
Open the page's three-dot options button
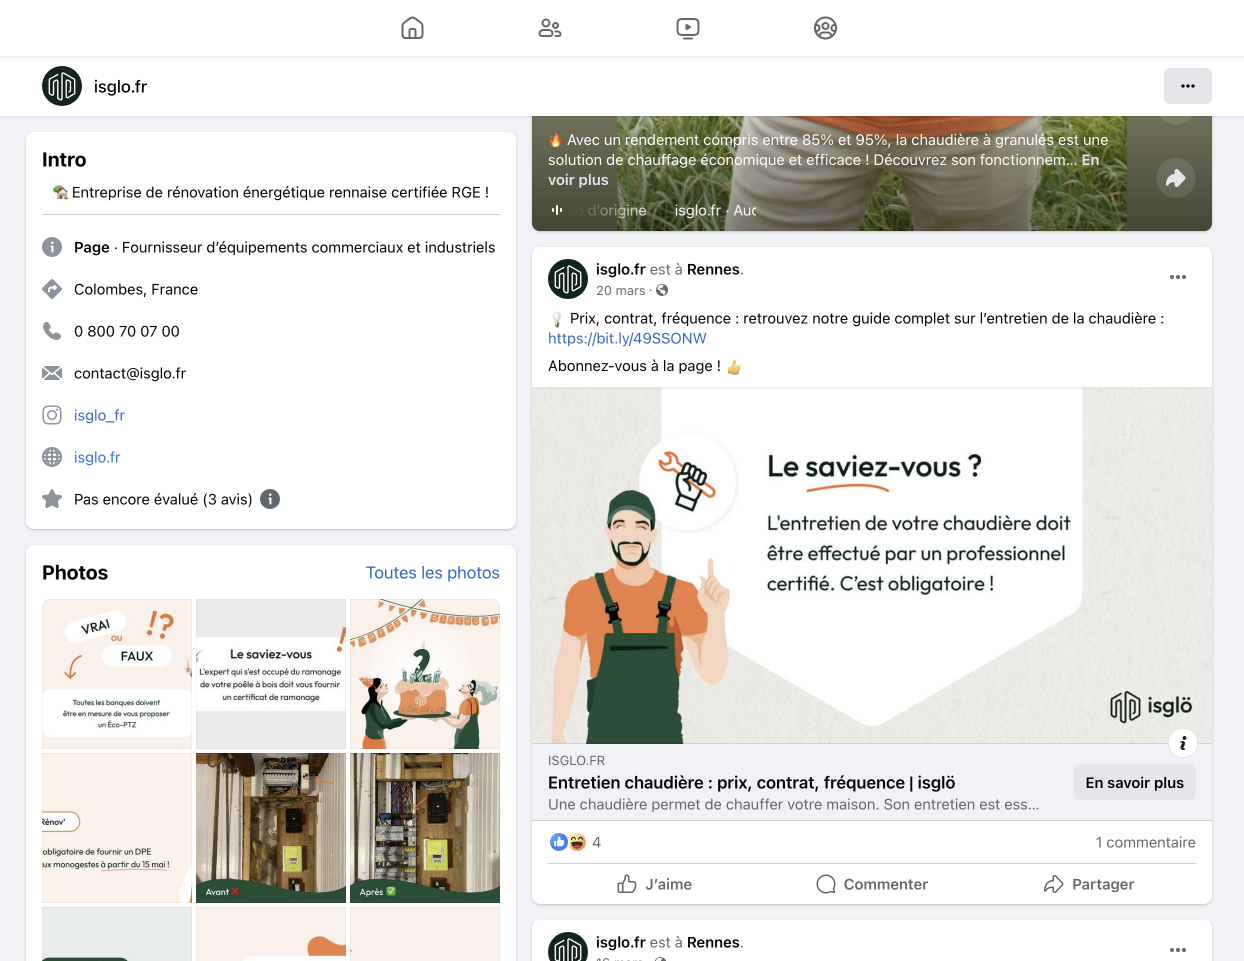click(1188, 86)
